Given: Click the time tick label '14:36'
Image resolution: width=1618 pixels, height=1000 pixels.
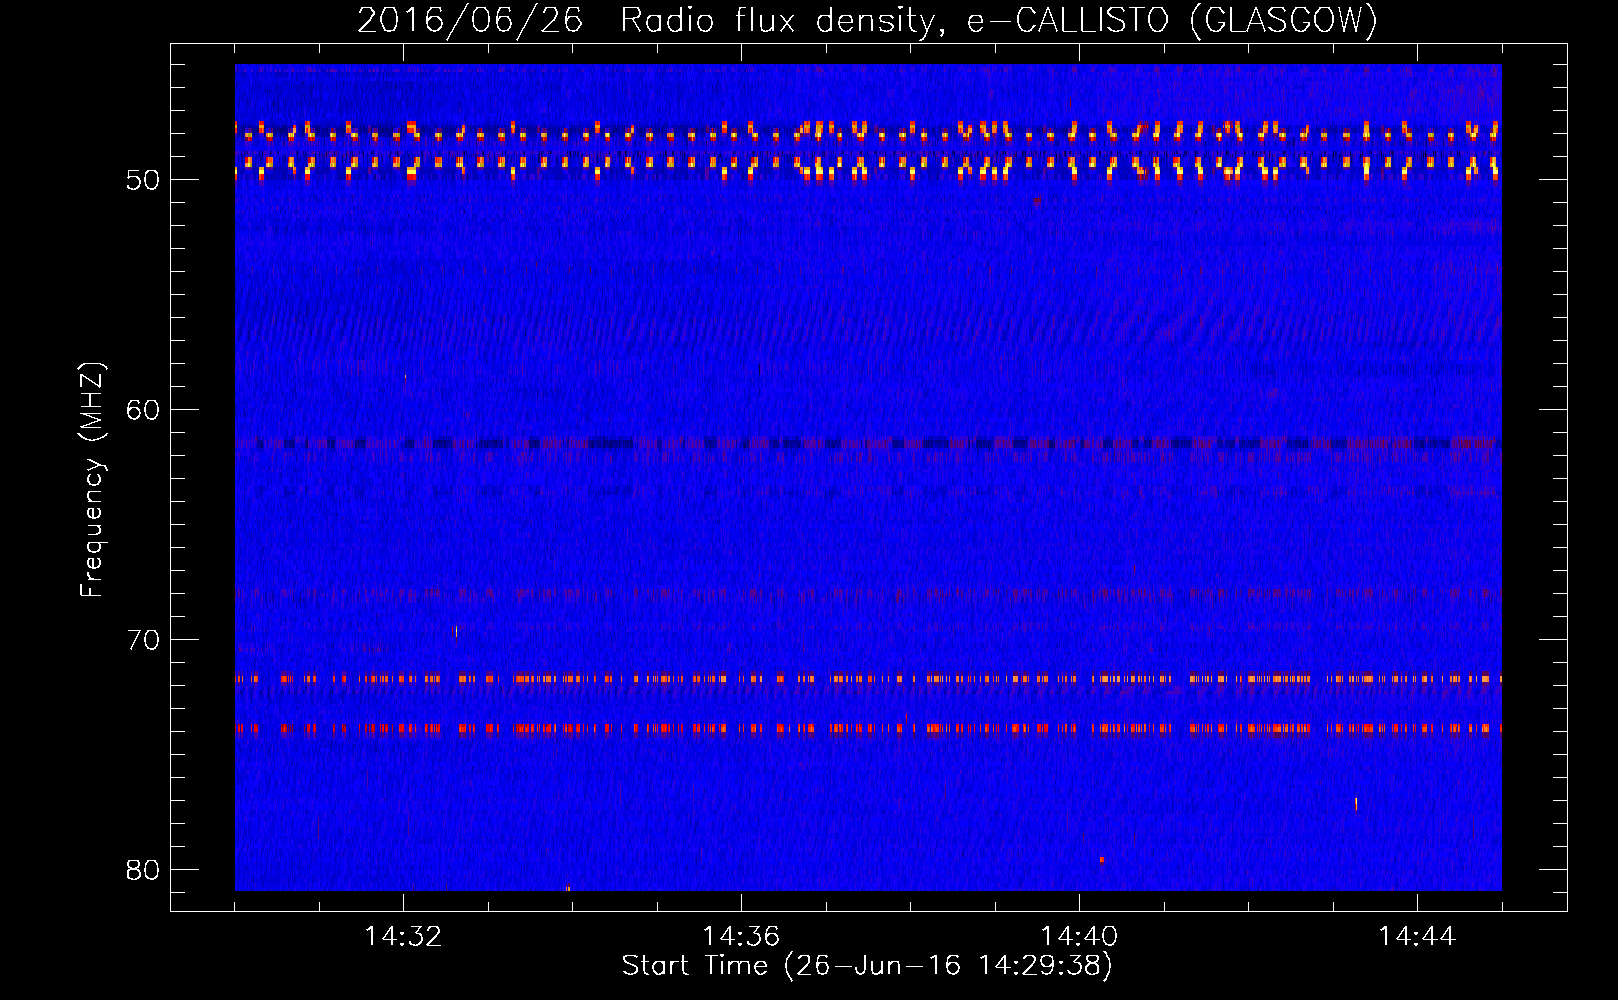Looking at the screenshot, I should pyautogui.click(x=741, y=937).
